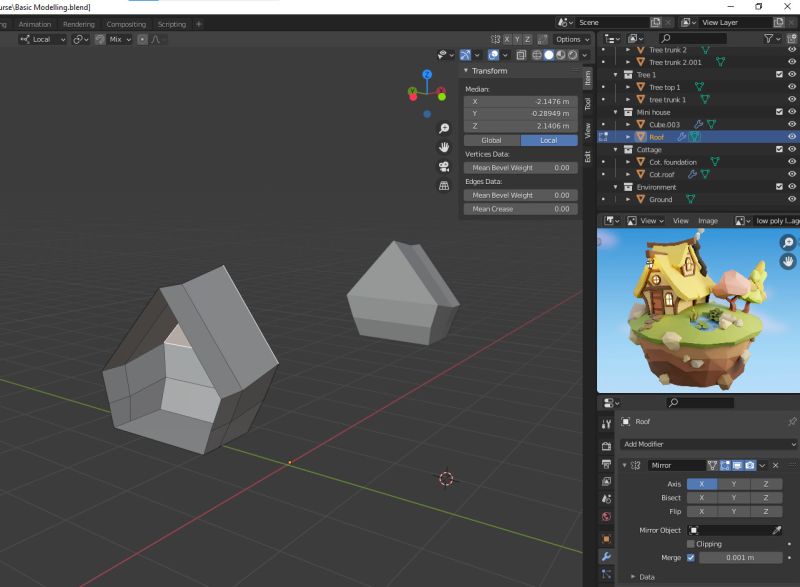Open Output properties tab icon
The height and width of the screenshot is (587, 800).
[x=606, y=464]
